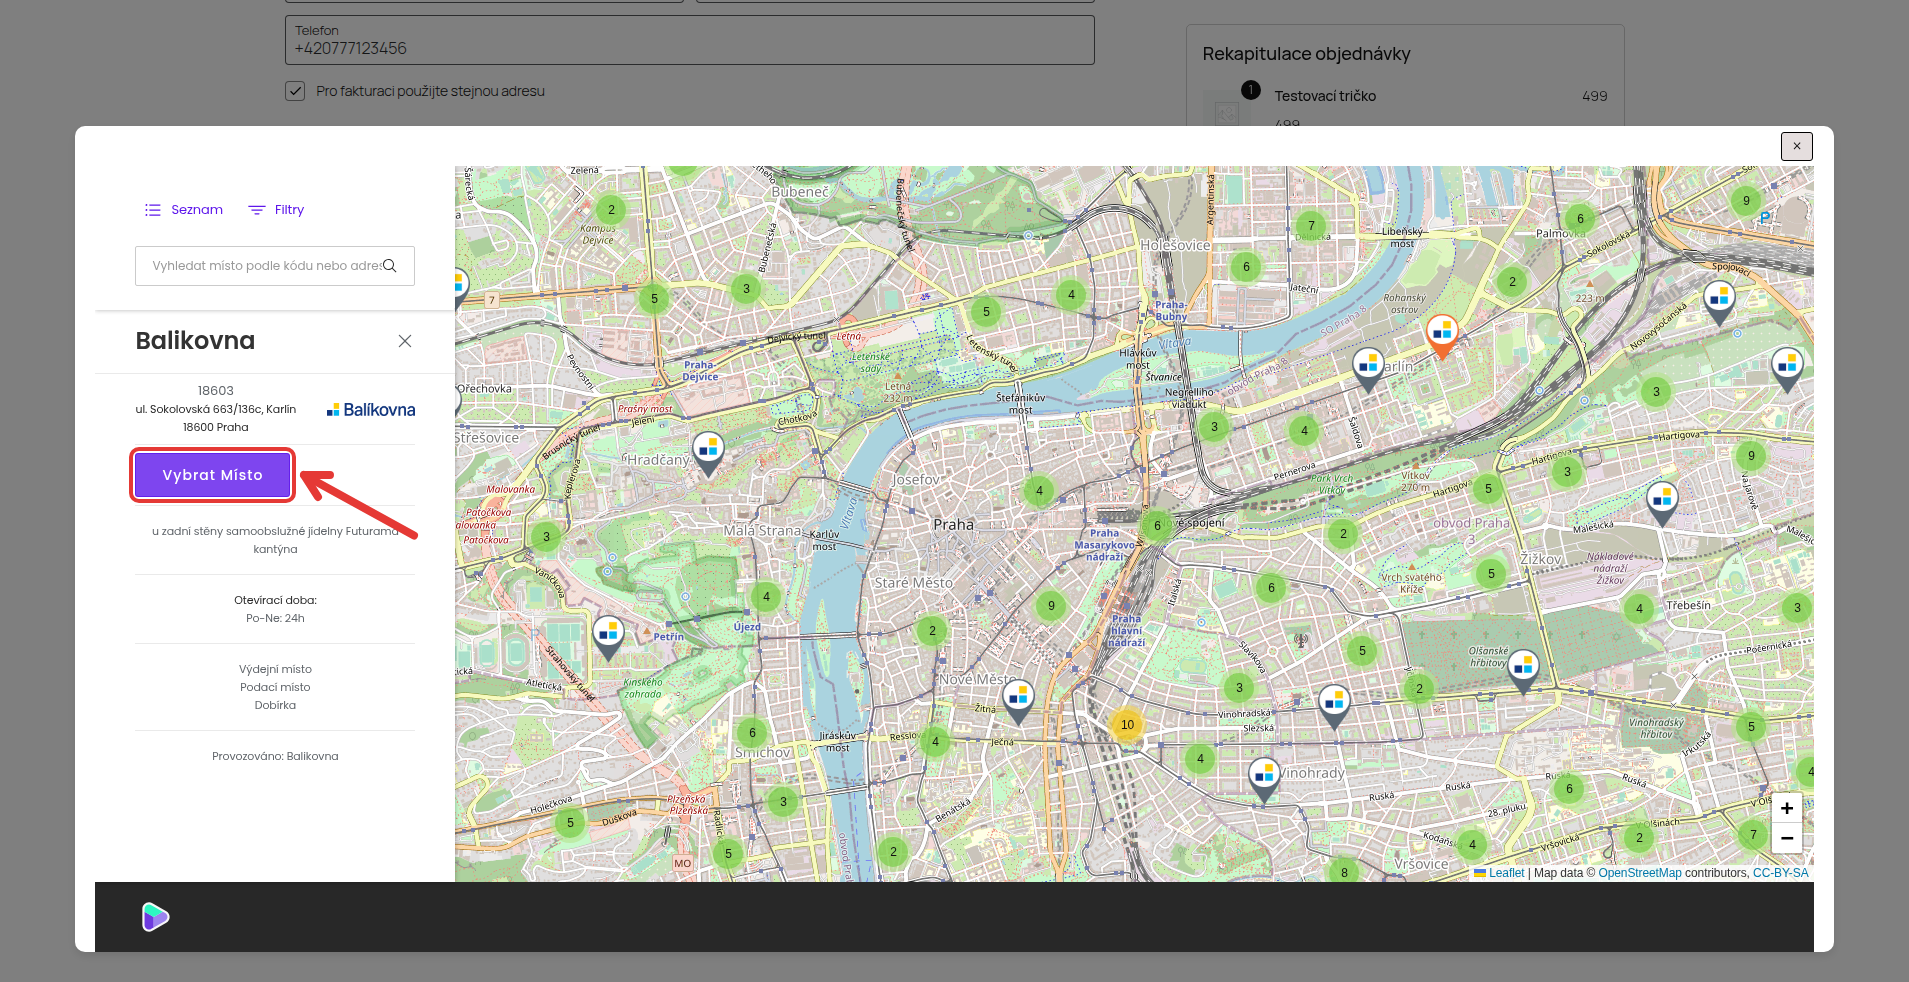Open the Filtry filter options
Image resolution: width=1909 pixels, height=982 pixels.
coord(276,210)
